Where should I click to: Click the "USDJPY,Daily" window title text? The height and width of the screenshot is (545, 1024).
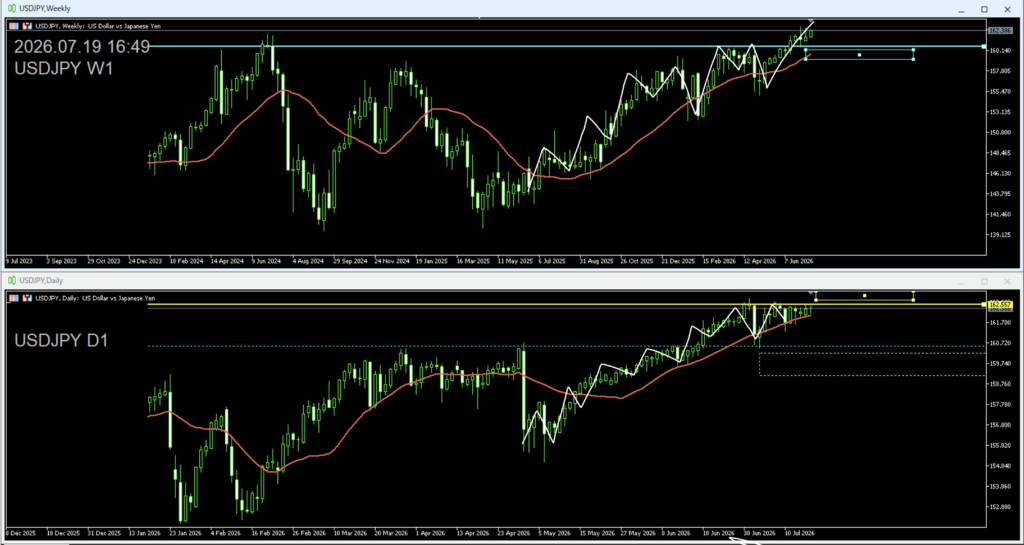pos(40,280)
